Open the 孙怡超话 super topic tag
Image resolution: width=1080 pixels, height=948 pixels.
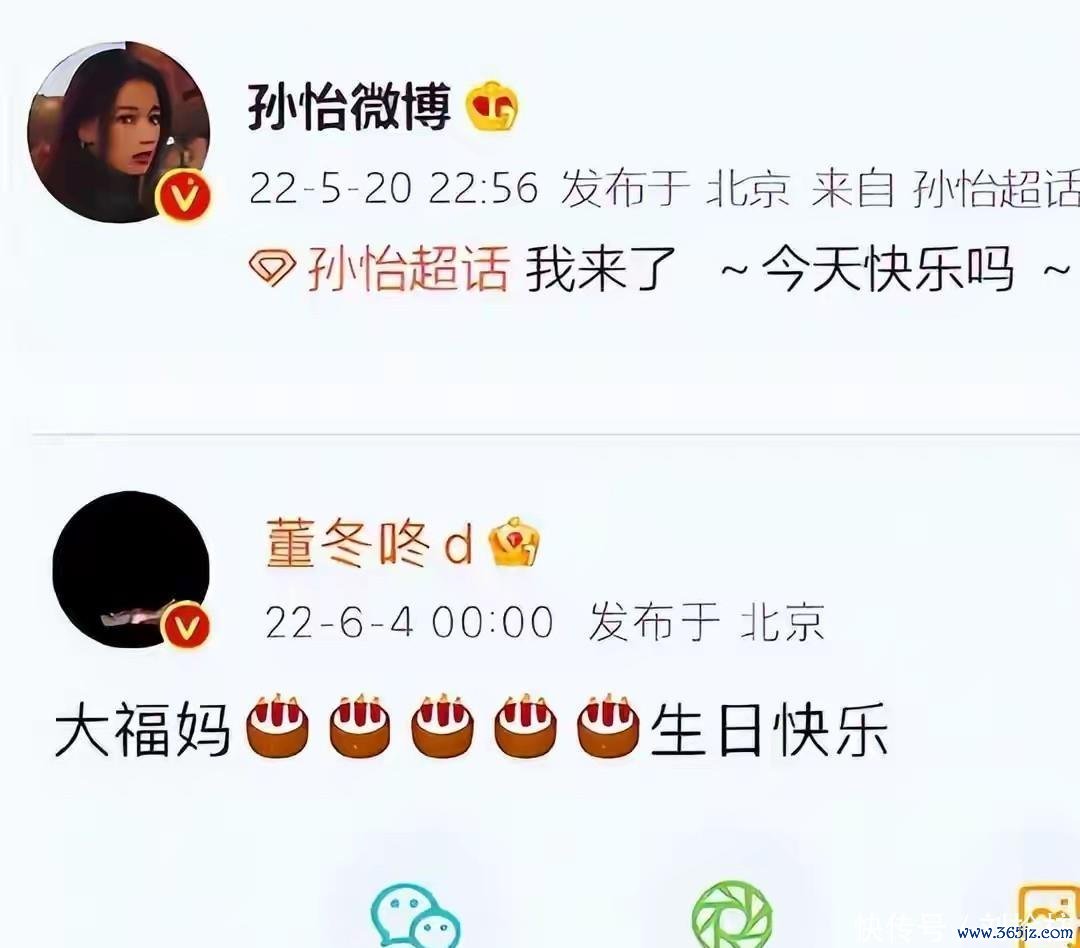(408, 269)
